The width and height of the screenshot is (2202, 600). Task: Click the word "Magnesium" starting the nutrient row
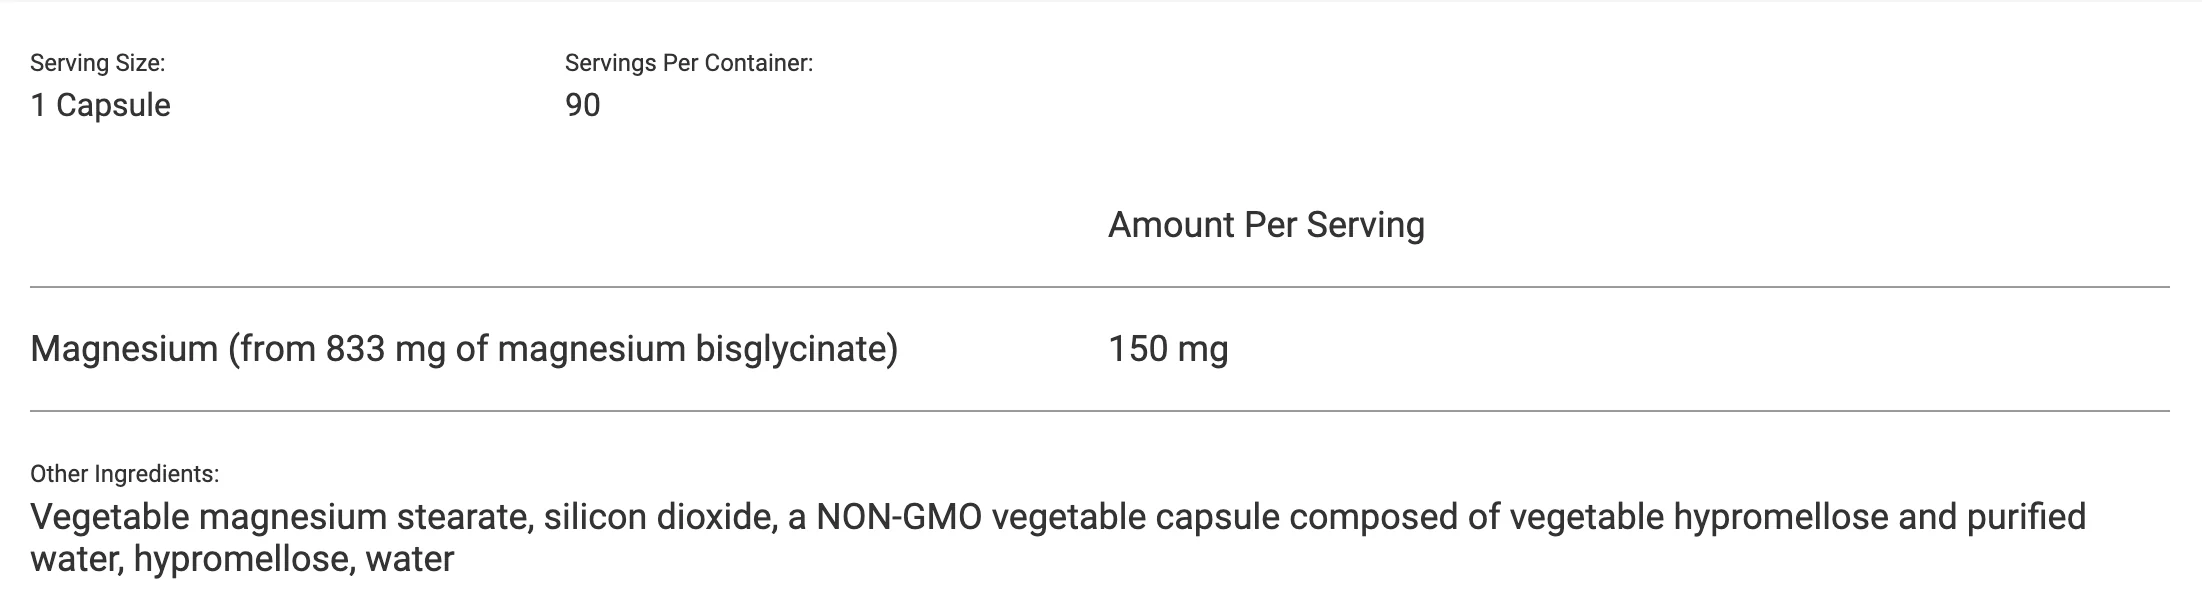pos(124,349)
